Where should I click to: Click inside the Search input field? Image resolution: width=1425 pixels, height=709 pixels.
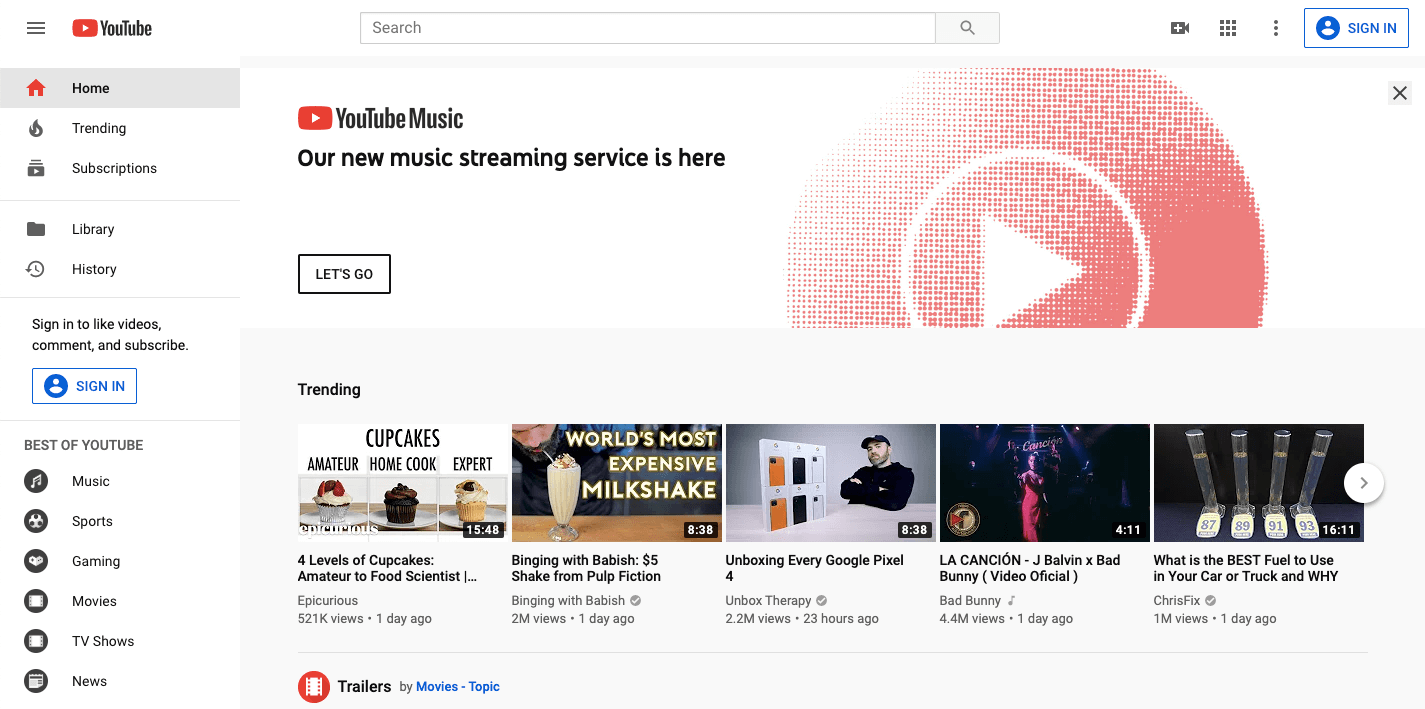coord(646,27)
